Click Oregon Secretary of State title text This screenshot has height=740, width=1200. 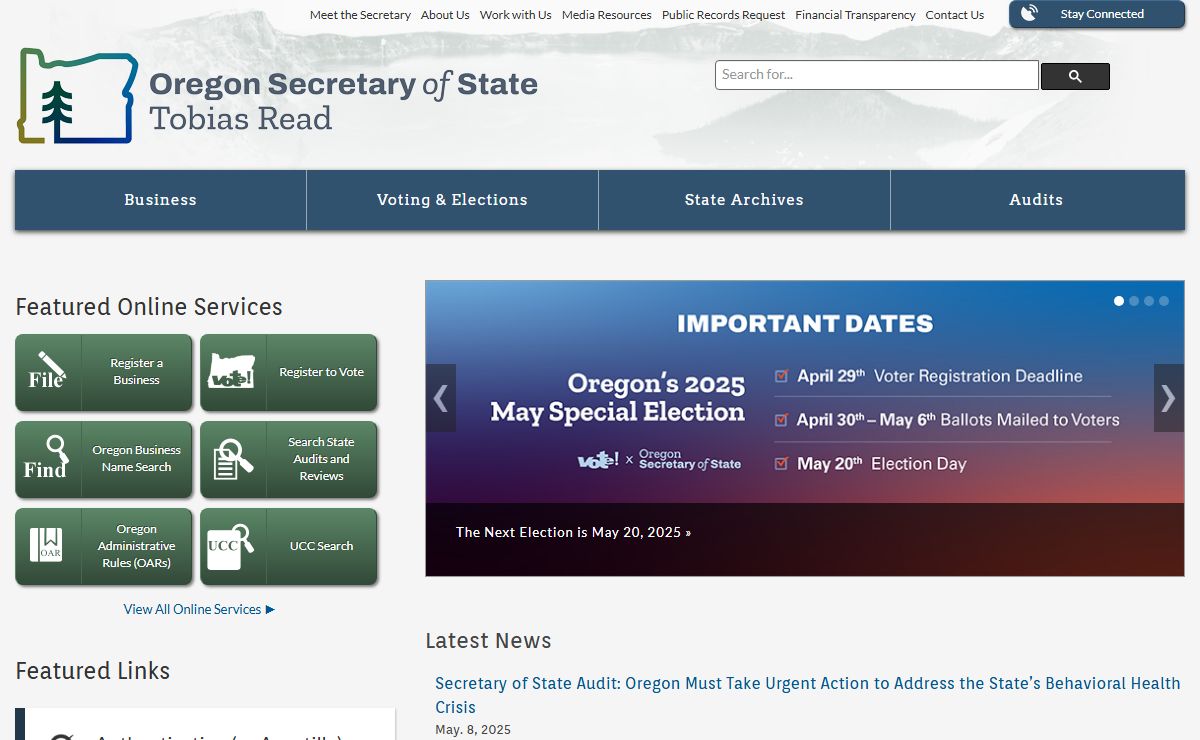point(343,84)
